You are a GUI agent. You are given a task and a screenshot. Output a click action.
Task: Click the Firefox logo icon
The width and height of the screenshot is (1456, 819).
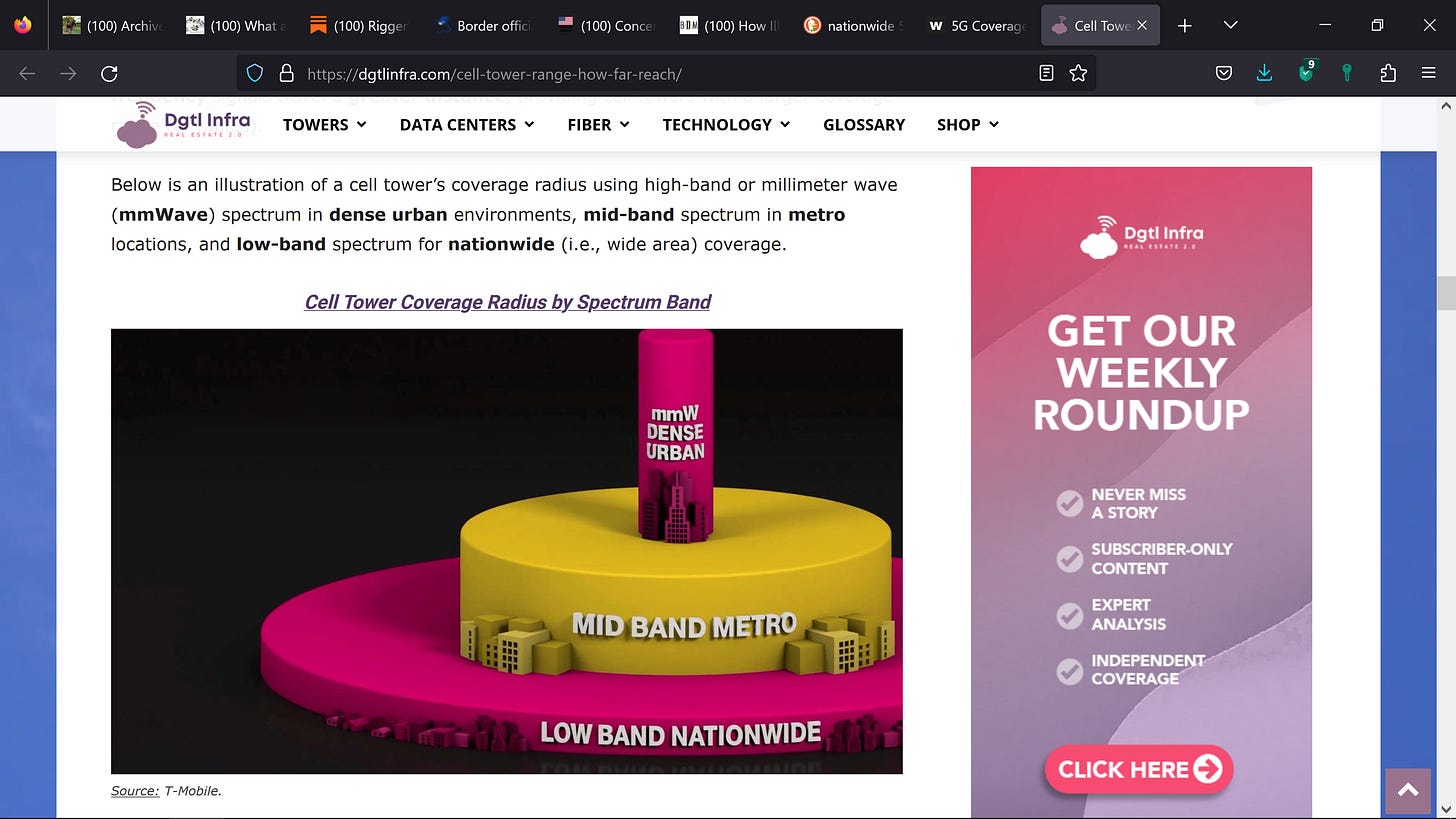click(23, 25)
